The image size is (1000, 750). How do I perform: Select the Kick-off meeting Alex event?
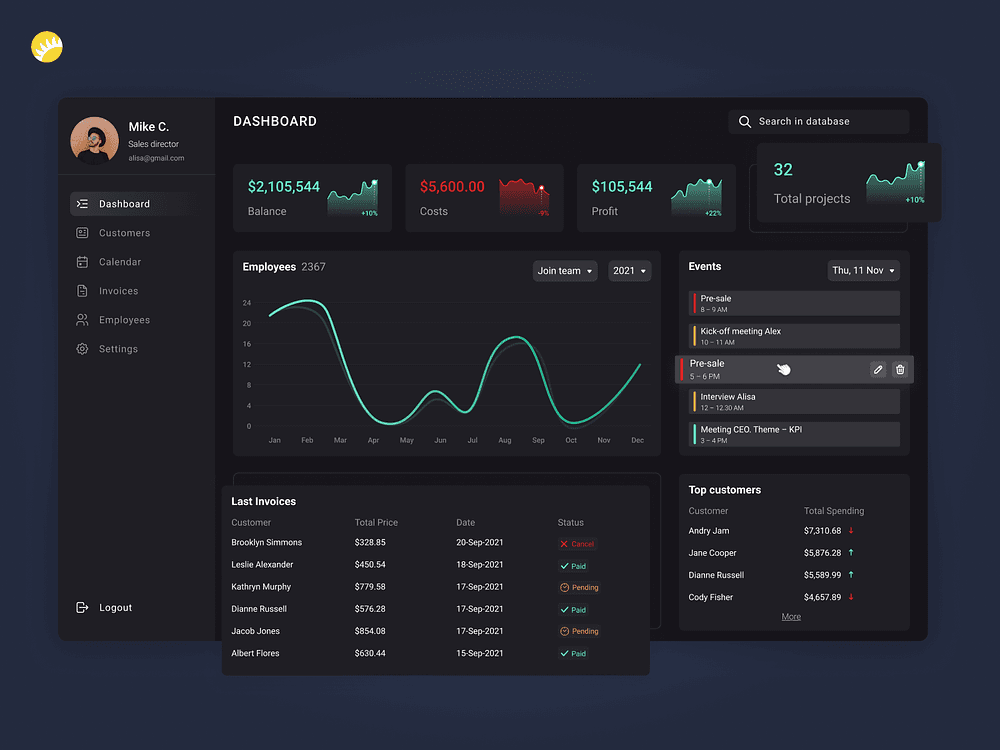click(x=796, y=336)
